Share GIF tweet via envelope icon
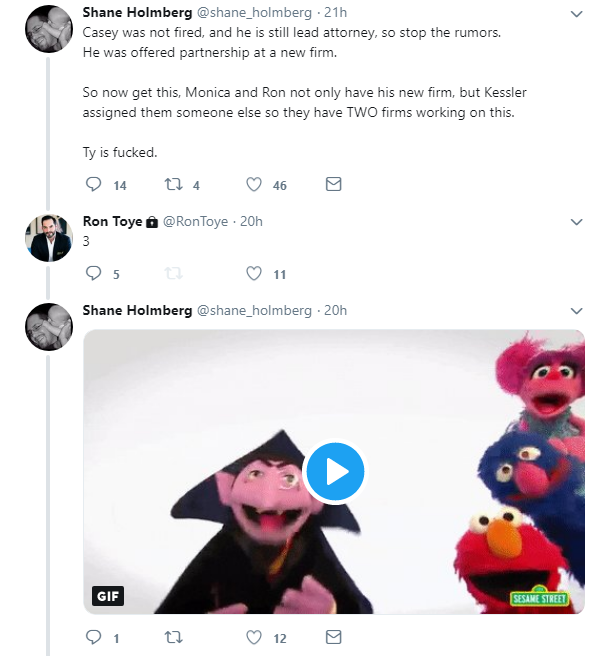Screen dimensions: 596x656 pyautogui.click(x=333, y=637)
